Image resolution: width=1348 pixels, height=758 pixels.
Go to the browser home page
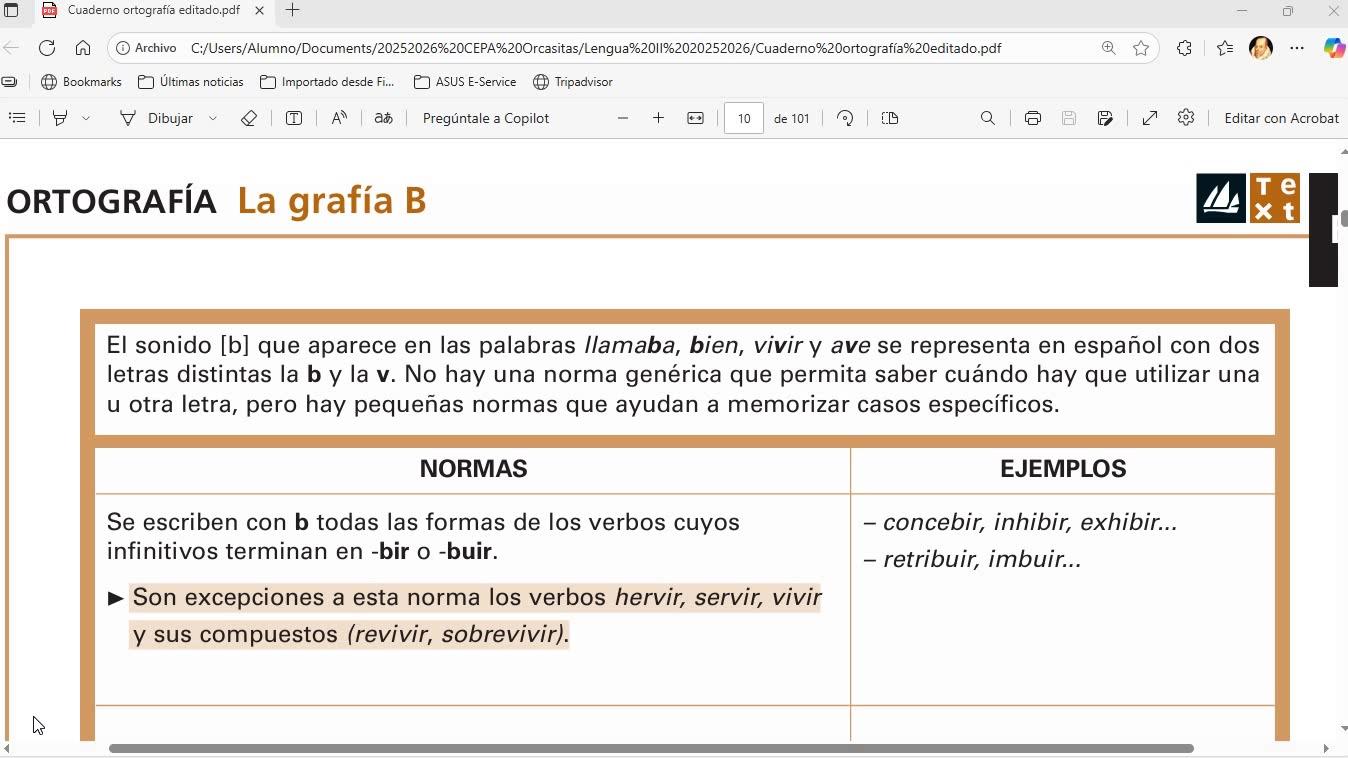[x=83, y=48]
